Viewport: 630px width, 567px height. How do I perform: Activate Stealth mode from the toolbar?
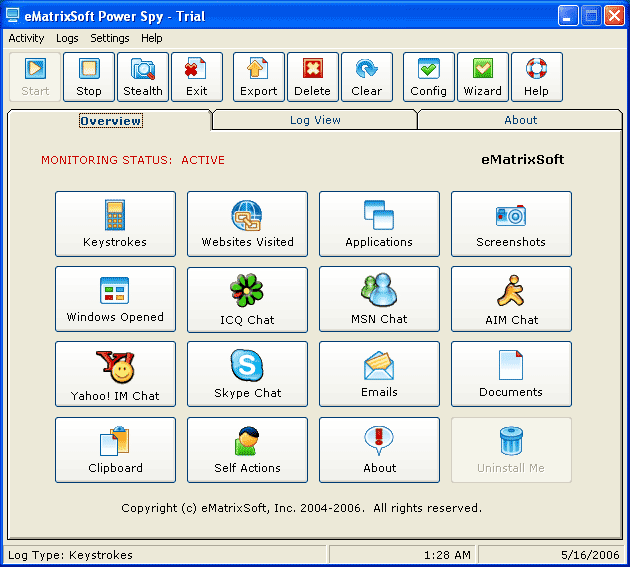143,77
